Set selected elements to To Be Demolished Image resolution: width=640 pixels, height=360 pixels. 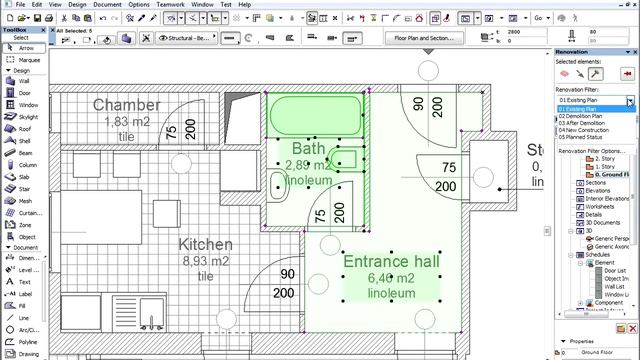580,74
